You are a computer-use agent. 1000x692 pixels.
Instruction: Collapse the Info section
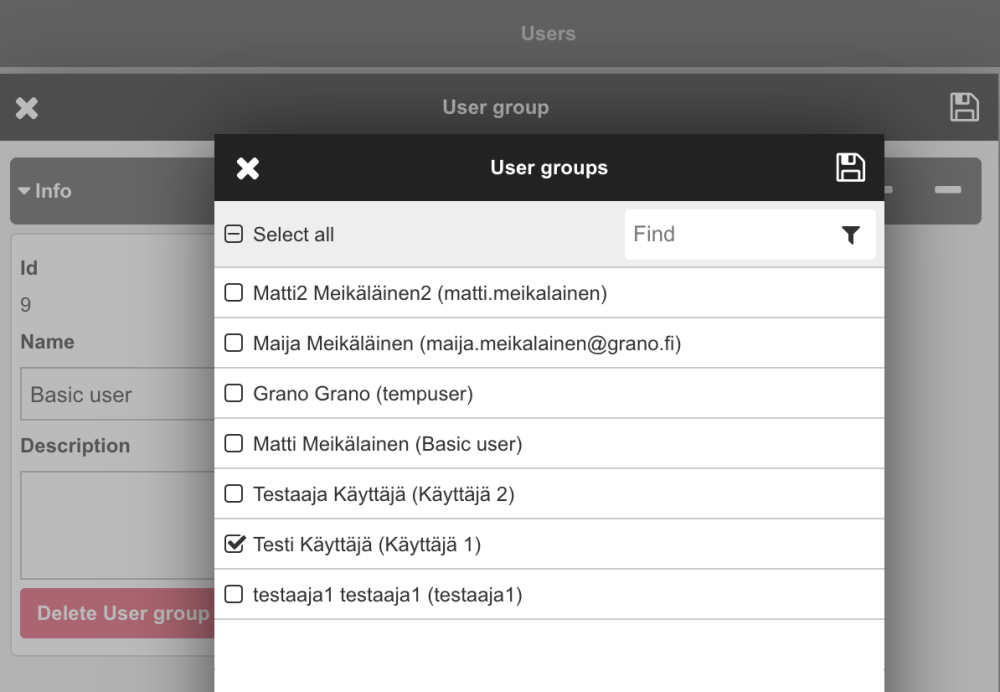pos(45,191)
